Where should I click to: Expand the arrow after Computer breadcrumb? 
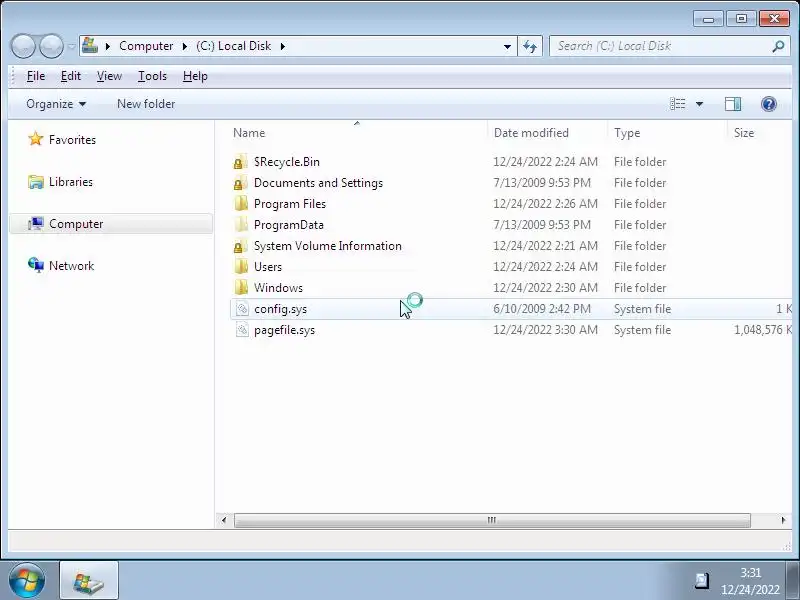coord(185,46)
